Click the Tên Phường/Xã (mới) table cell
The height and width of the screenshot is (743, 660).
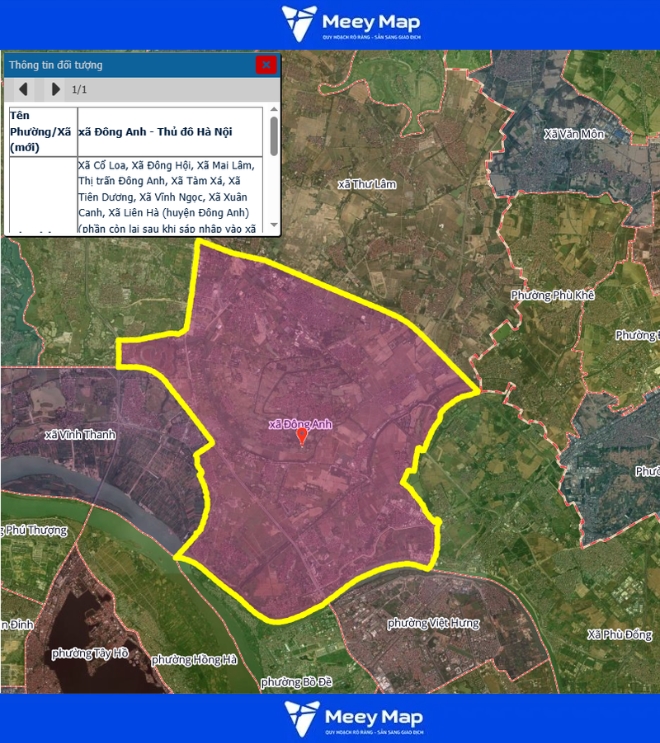(x=42, y=130)
